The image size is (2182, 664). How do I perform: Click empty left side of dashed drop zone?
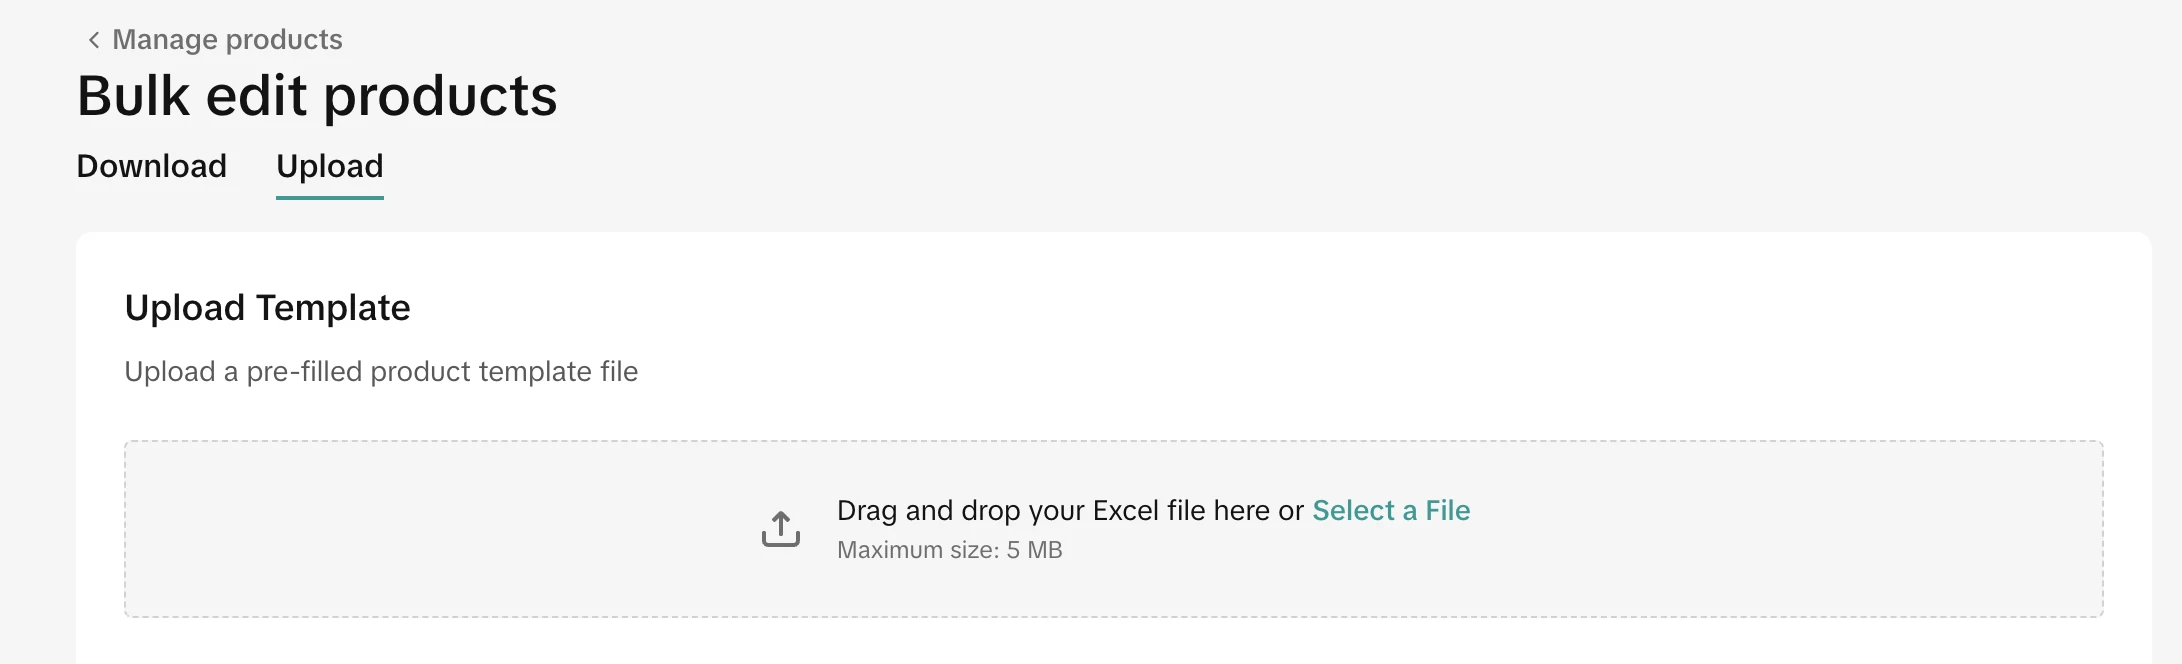coord(400,529)
